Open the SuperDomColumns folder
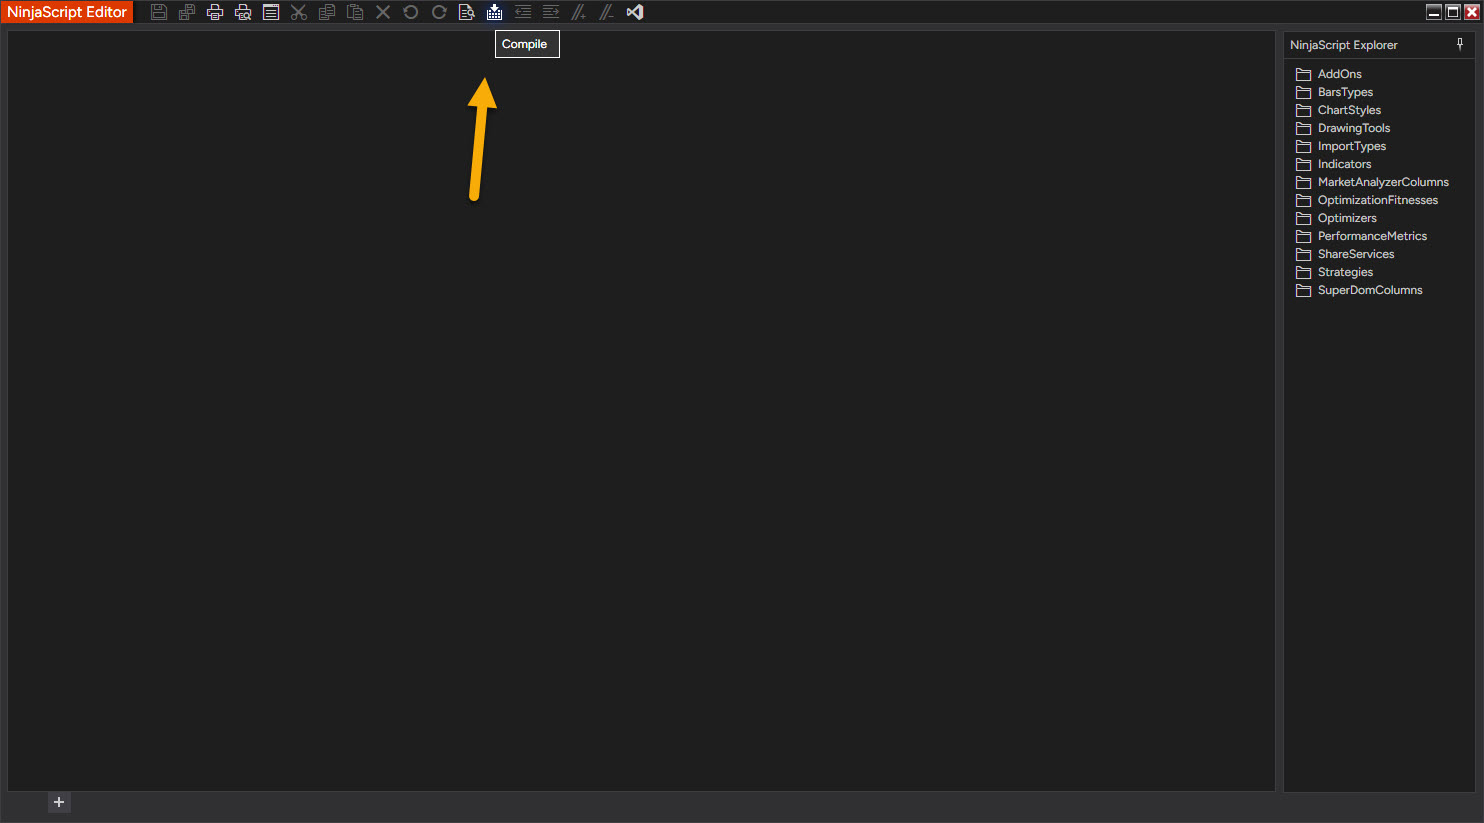This screenshot has width=1484, height=823. click(1359, 290)
